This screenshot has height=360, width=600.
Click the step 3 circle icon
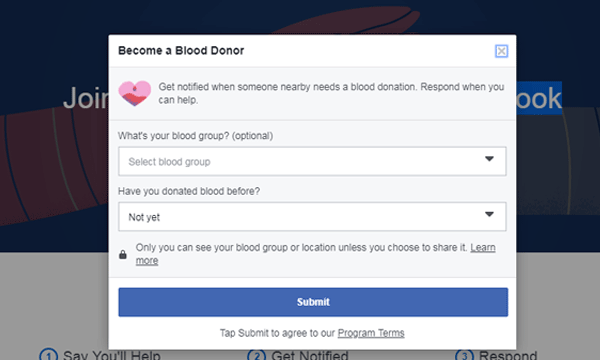pyautogui.click(x=464, y=356)
